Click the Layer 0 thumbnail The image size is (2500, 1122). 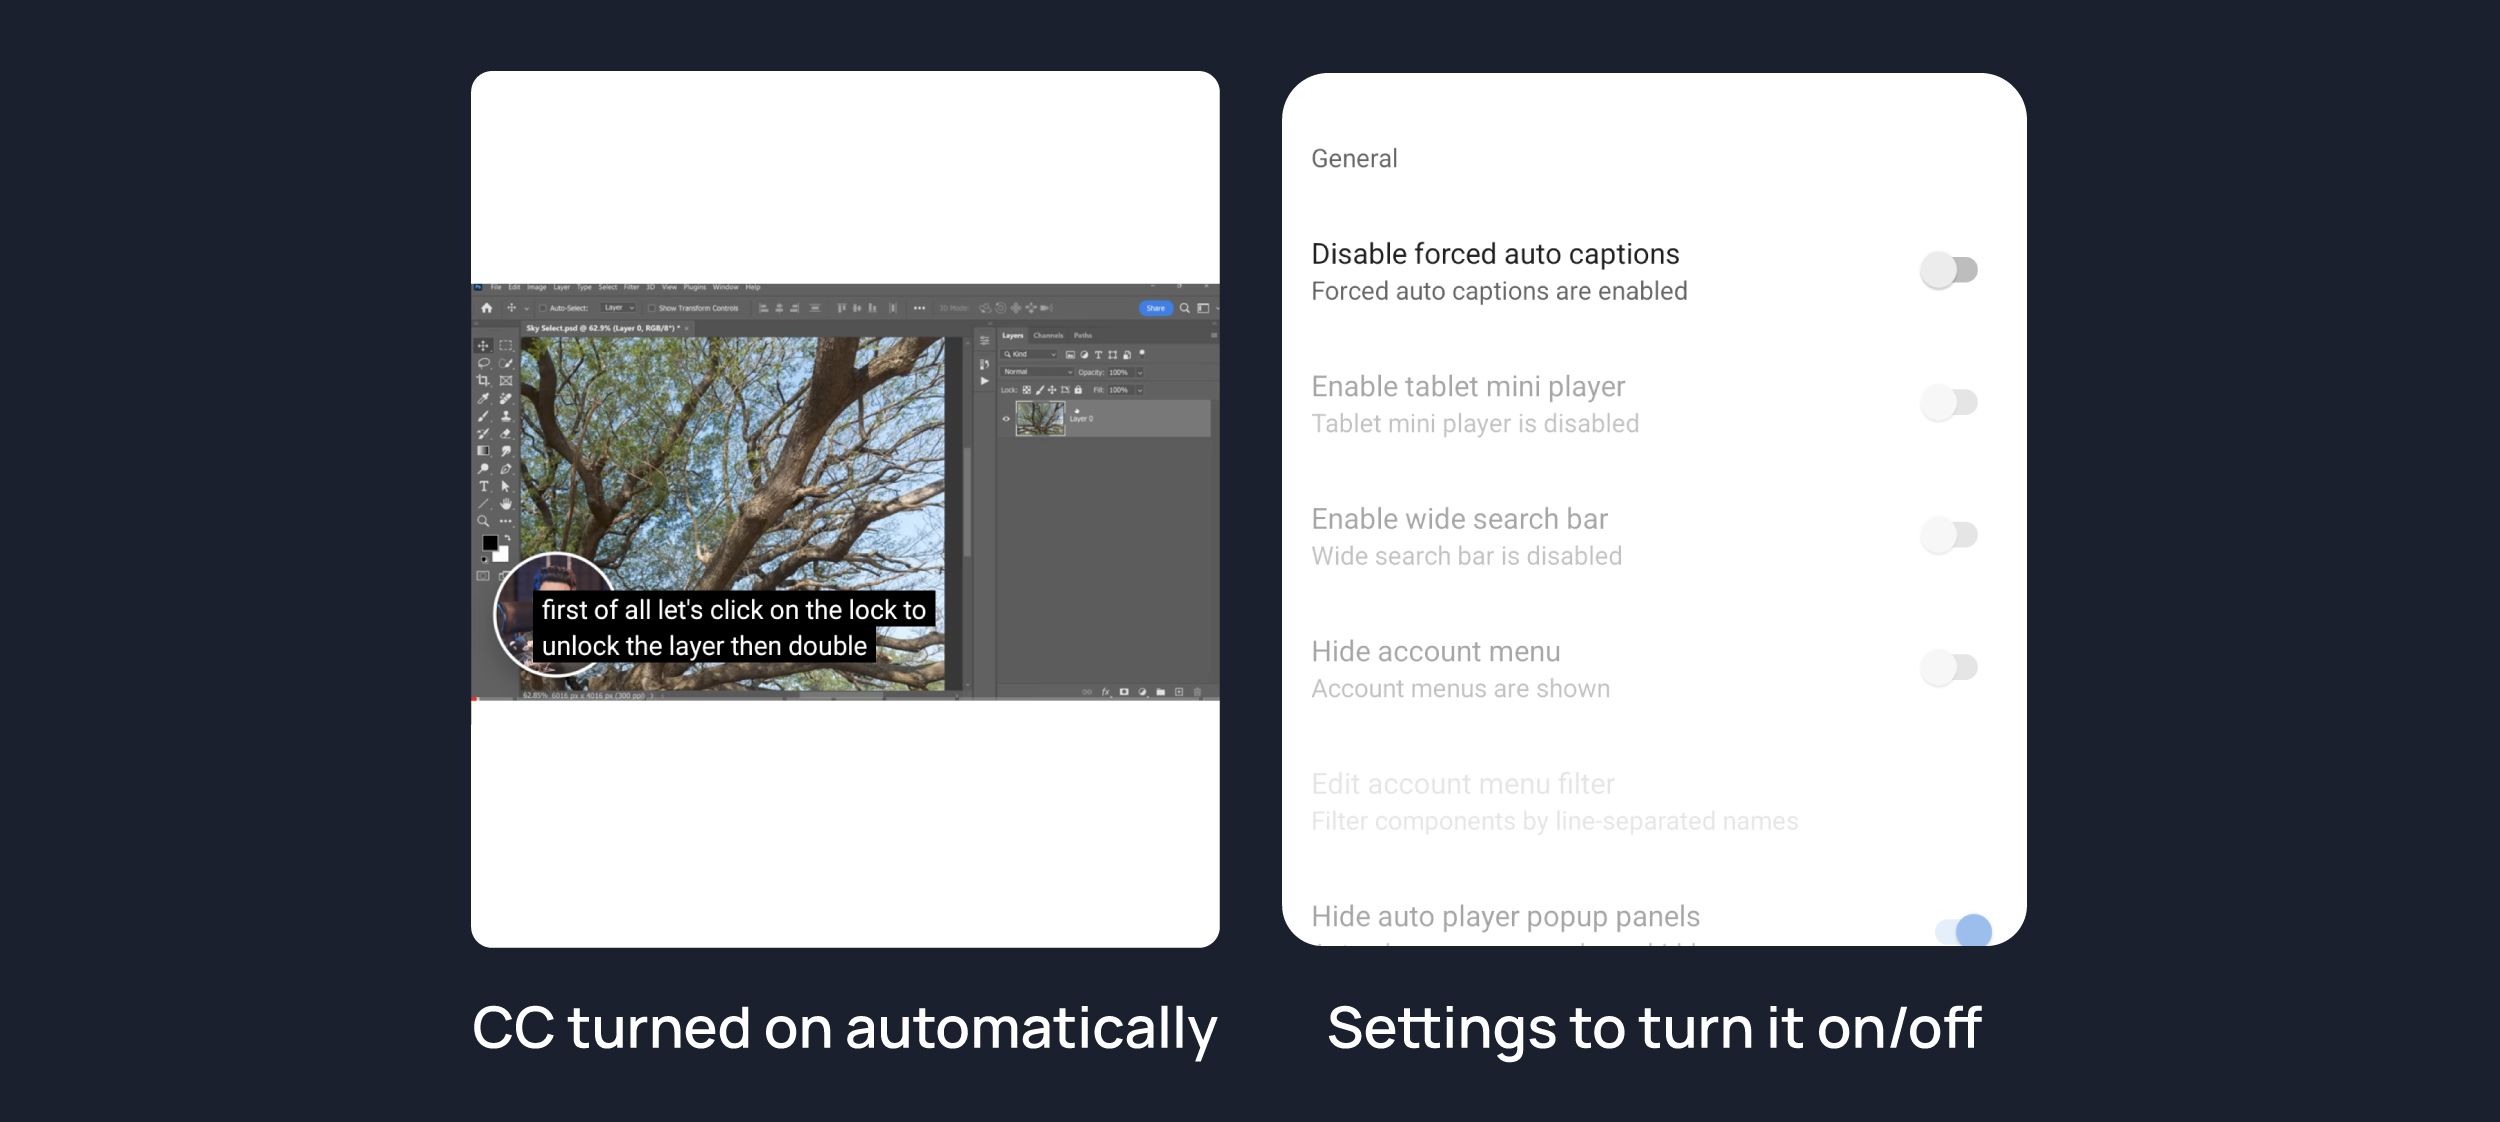1040,418
